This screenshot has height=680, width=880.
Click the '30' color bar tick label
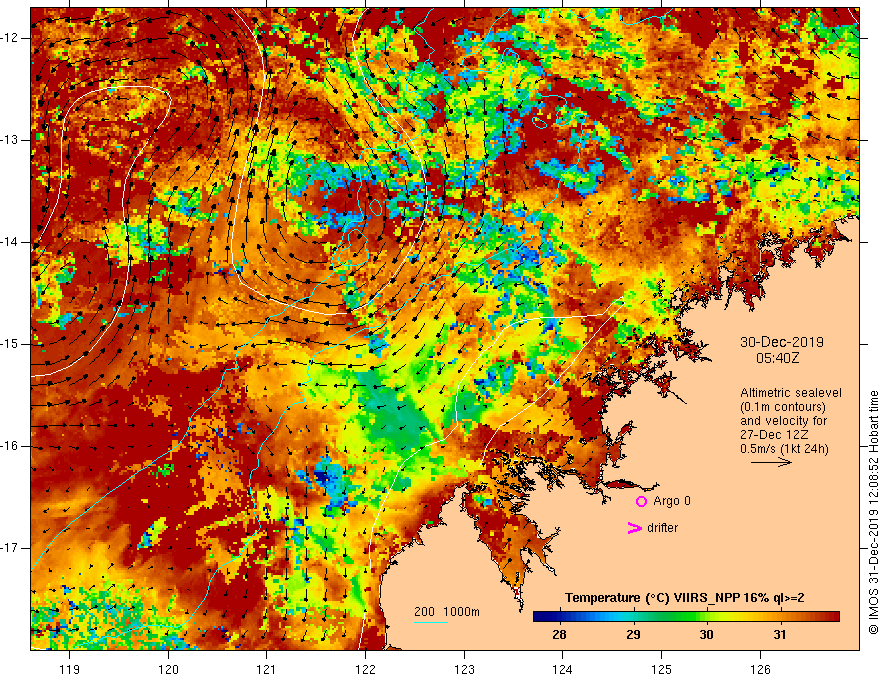[706, 635]
